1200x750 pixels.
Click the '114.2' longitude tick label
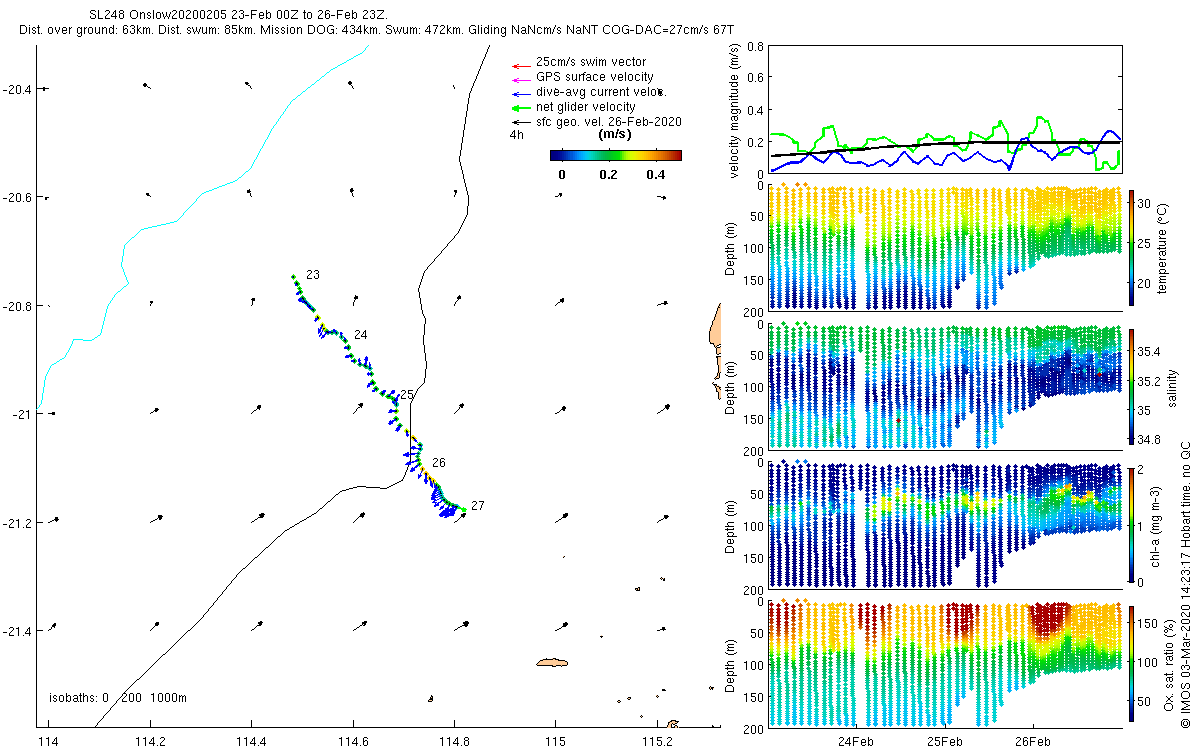(x=150, y=742)
